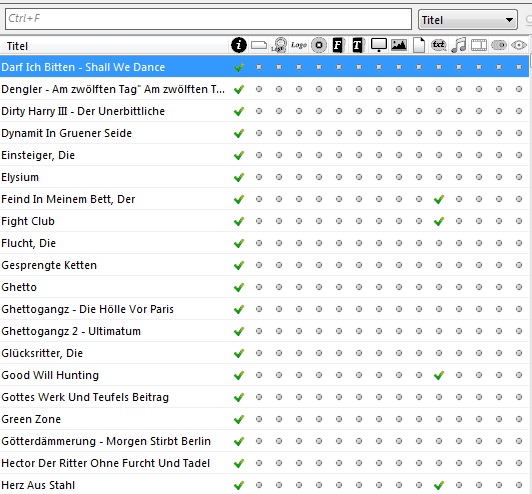Viewport: 532px width, 494px height.
Task: Click the eye watched column icon
Action: [x=519, y=45]
